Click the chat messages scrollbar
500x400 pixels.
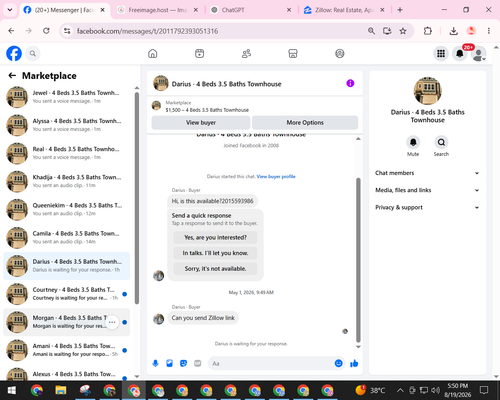(x=358, y=260)
